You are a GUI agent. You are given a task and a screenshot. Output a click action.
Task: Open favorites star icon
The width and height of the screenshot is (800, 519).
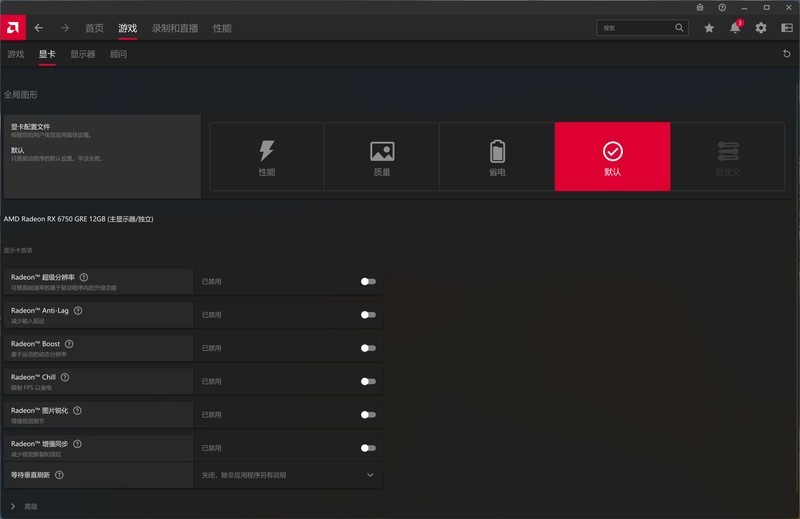click(x=709, y=28)
